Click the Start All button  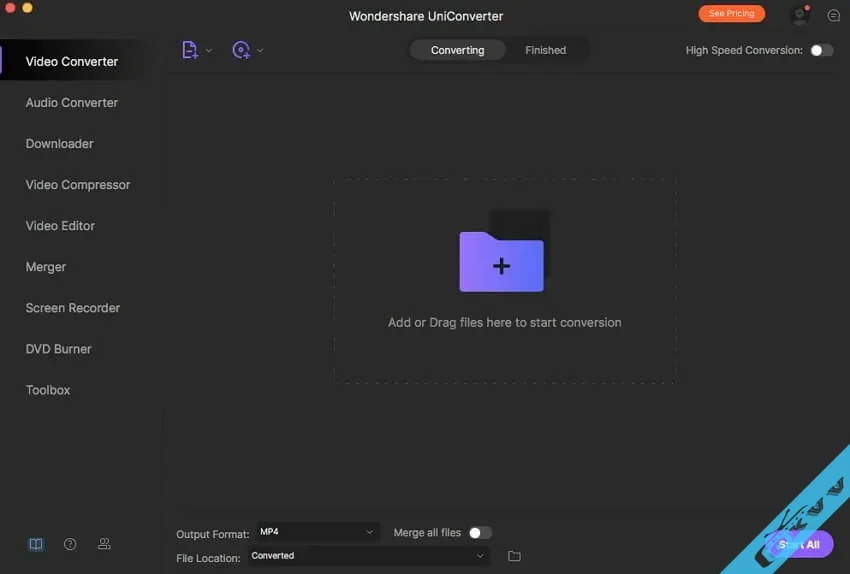point(799,545)
